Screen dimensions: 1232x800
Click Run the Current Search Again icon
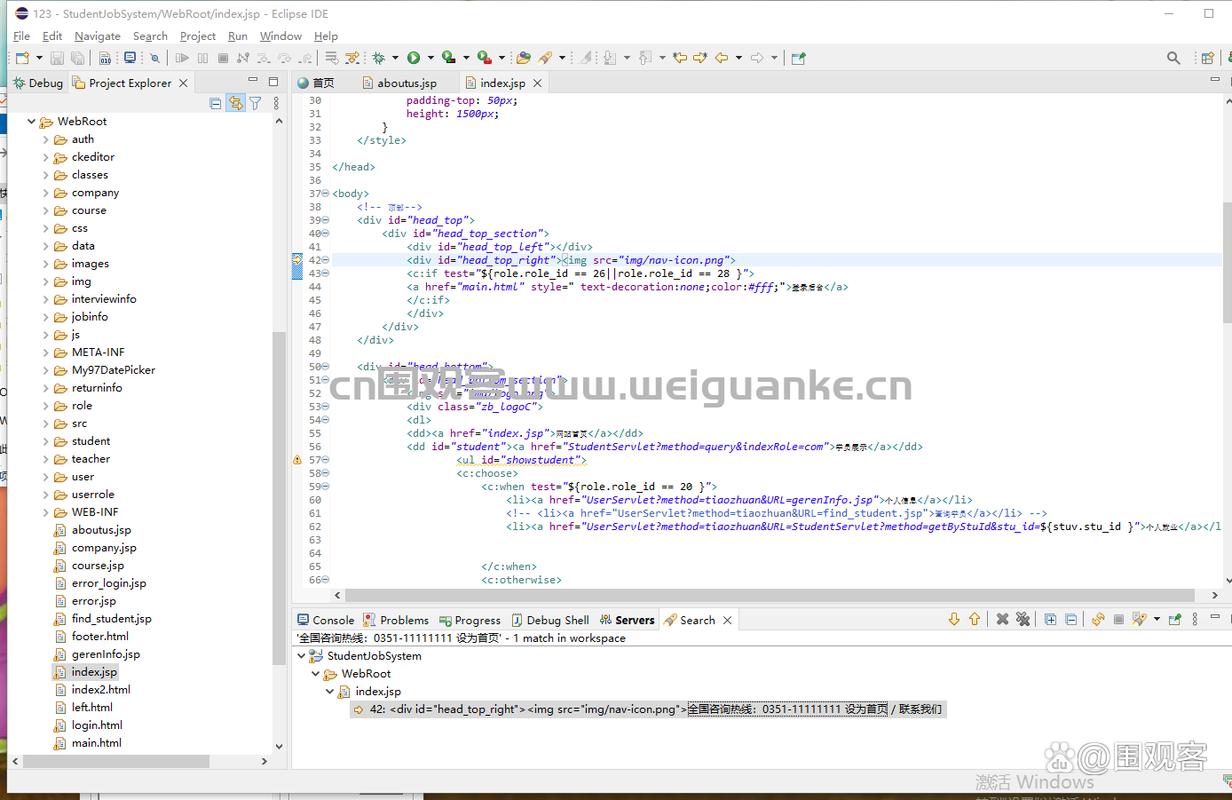pyautogui.click(x=1097, y=619)
